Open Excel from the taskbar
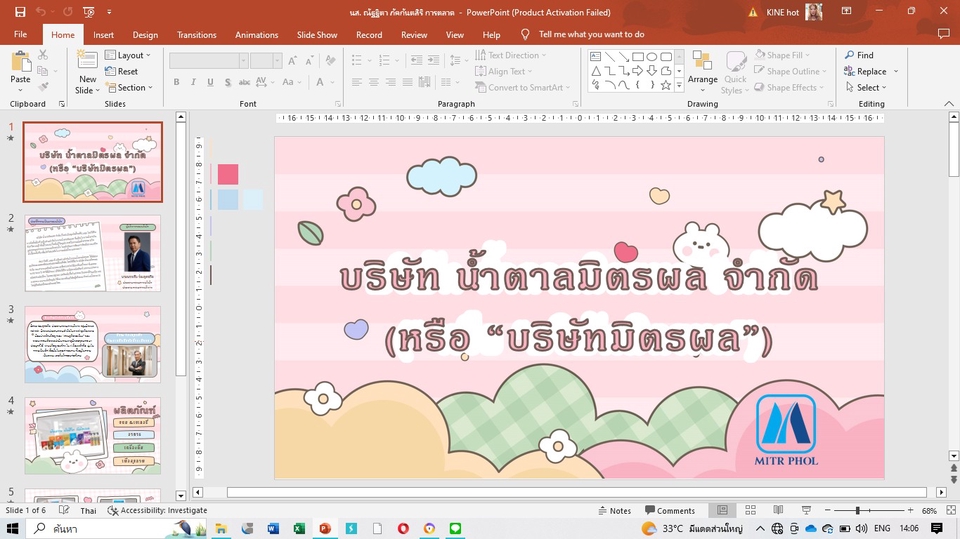960x539 pixels. point(299,528)
